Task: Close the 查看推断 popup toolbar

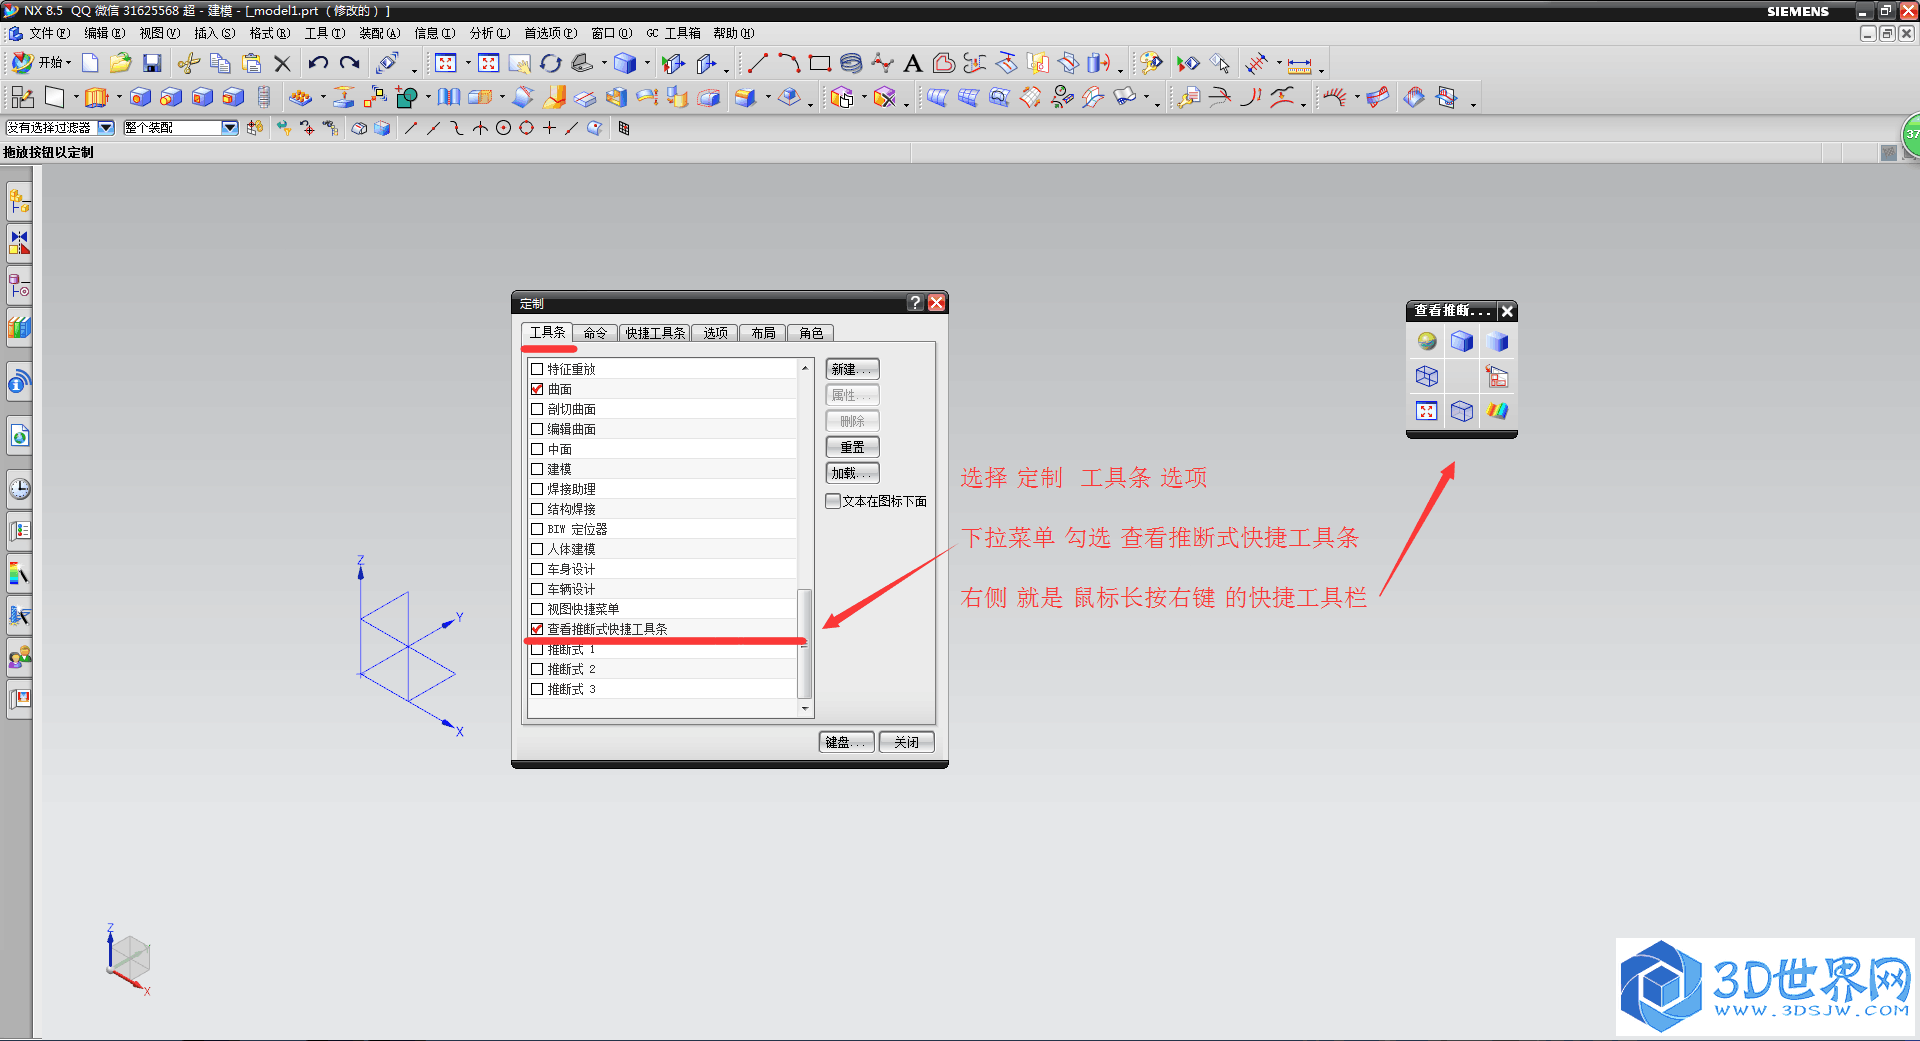Action: tap(1507, 312)
